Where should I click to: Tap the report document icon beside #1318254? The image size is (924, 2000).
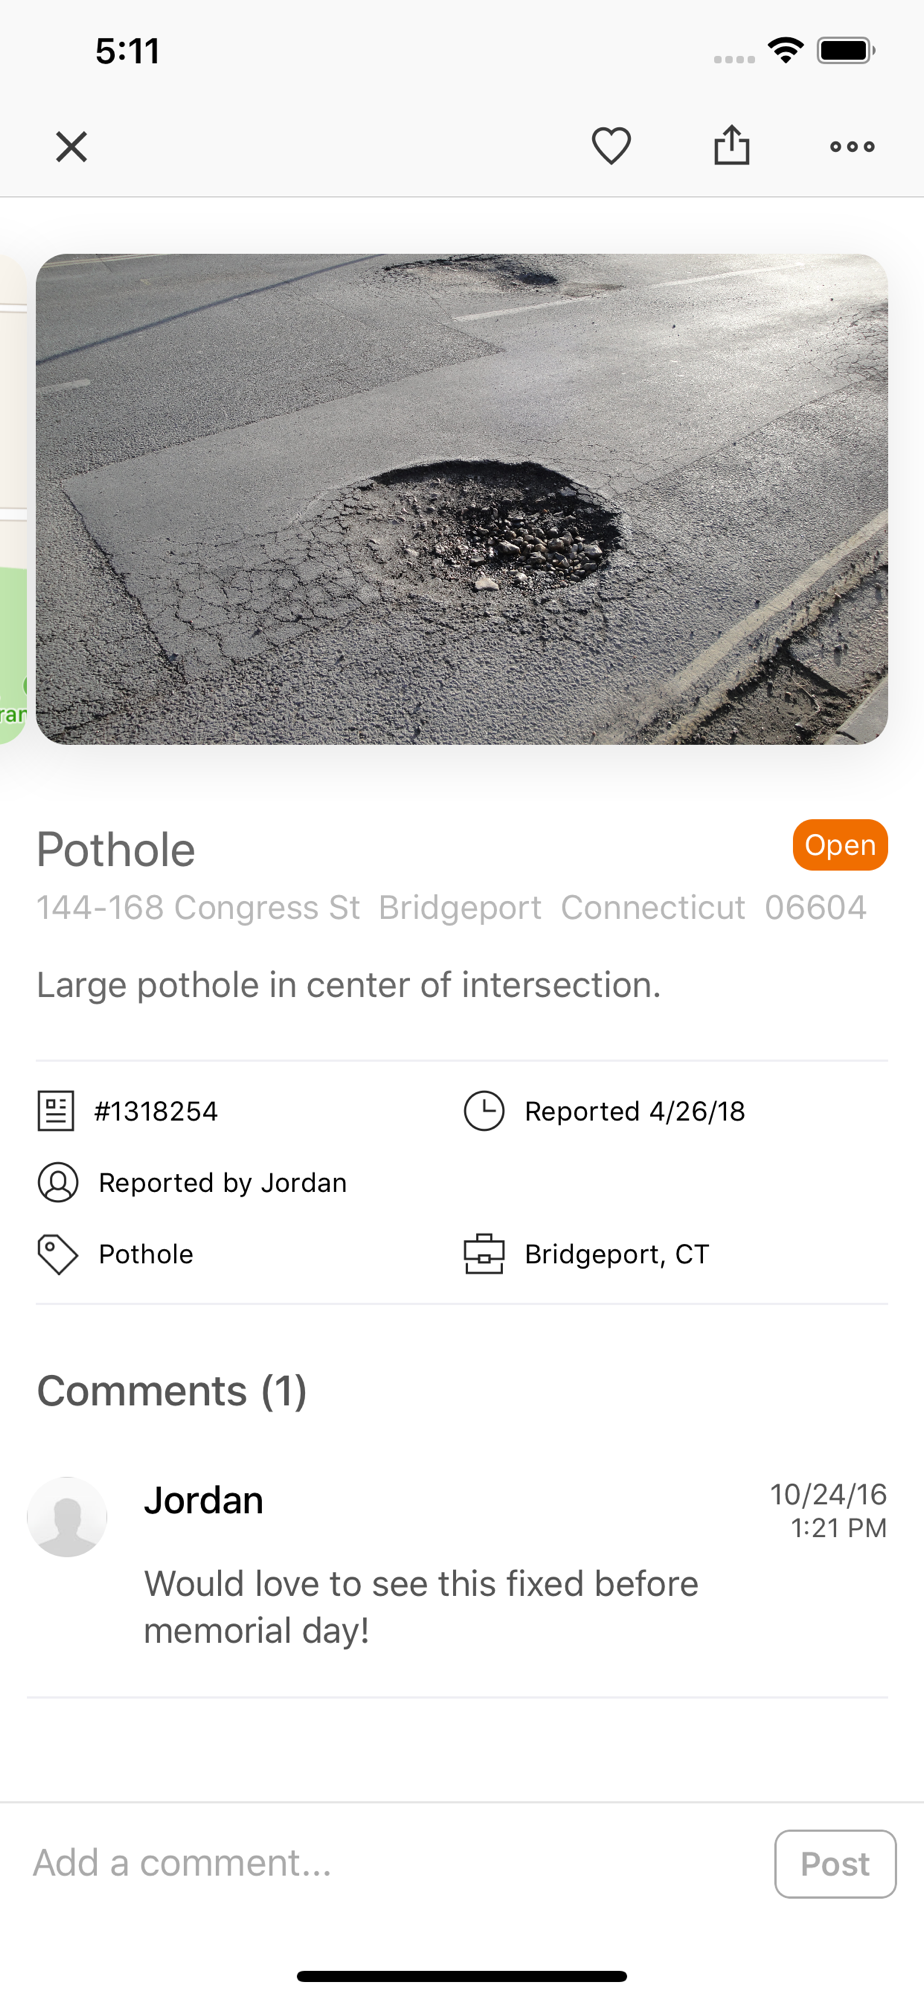pos(56,1111)
